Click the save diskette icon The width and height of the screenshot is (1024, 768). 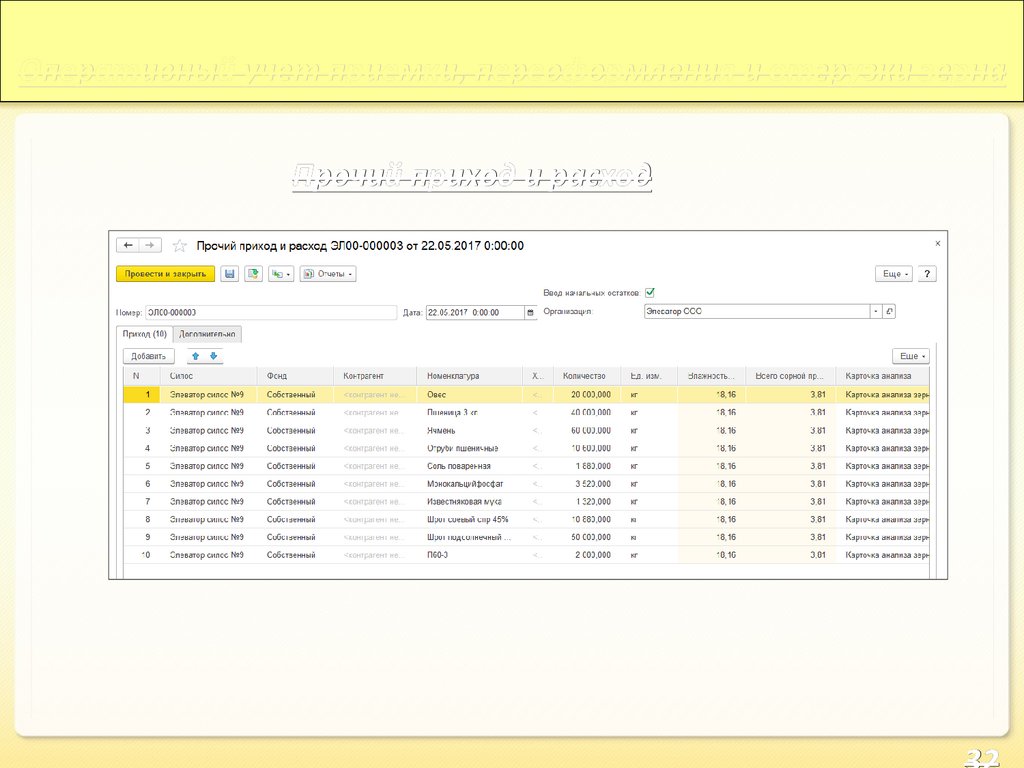pos(230,273)
